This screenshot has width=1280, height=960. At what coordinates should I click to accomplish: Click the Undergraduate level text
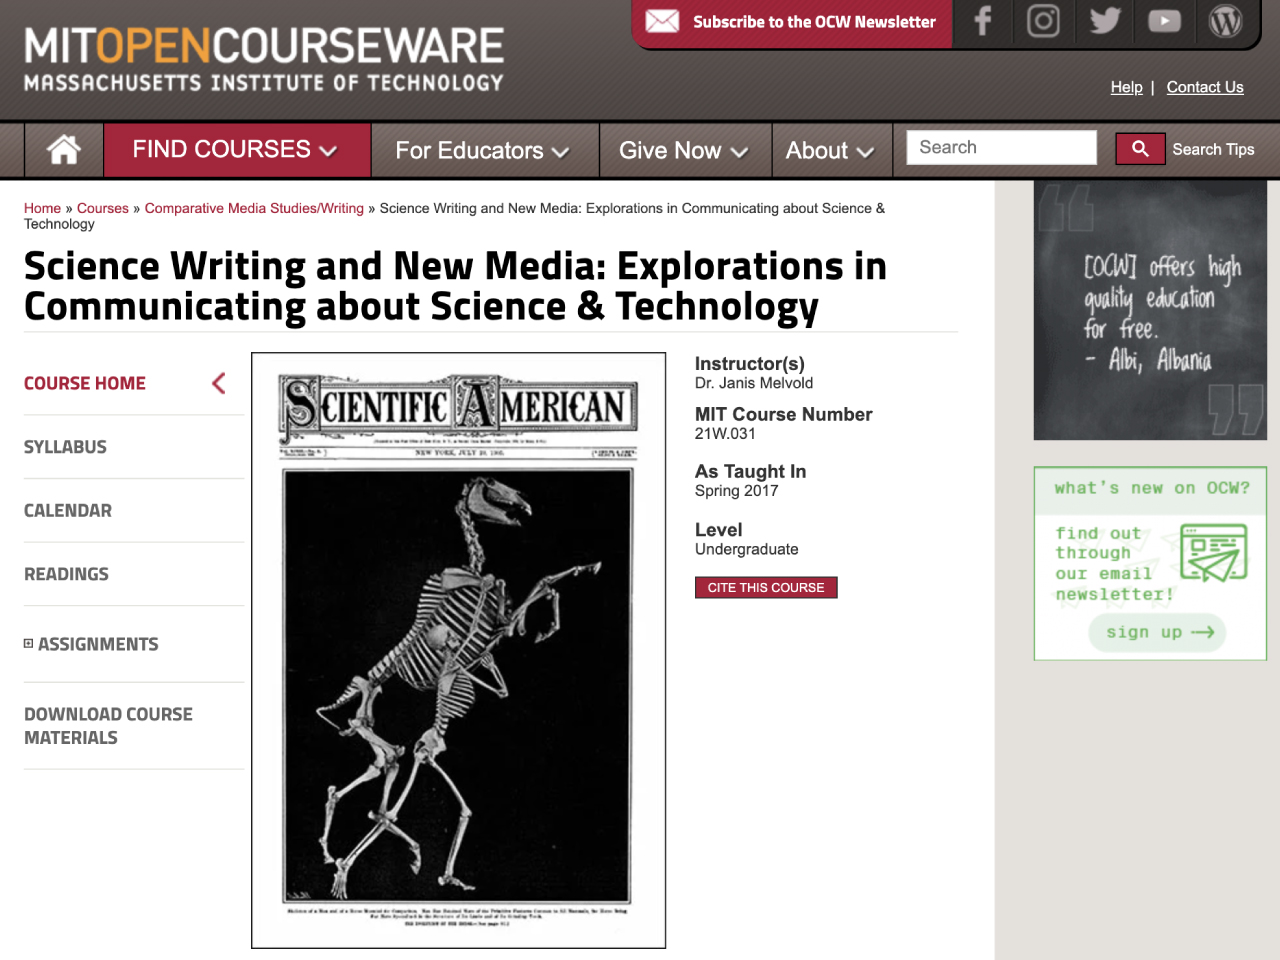(746, 549)
